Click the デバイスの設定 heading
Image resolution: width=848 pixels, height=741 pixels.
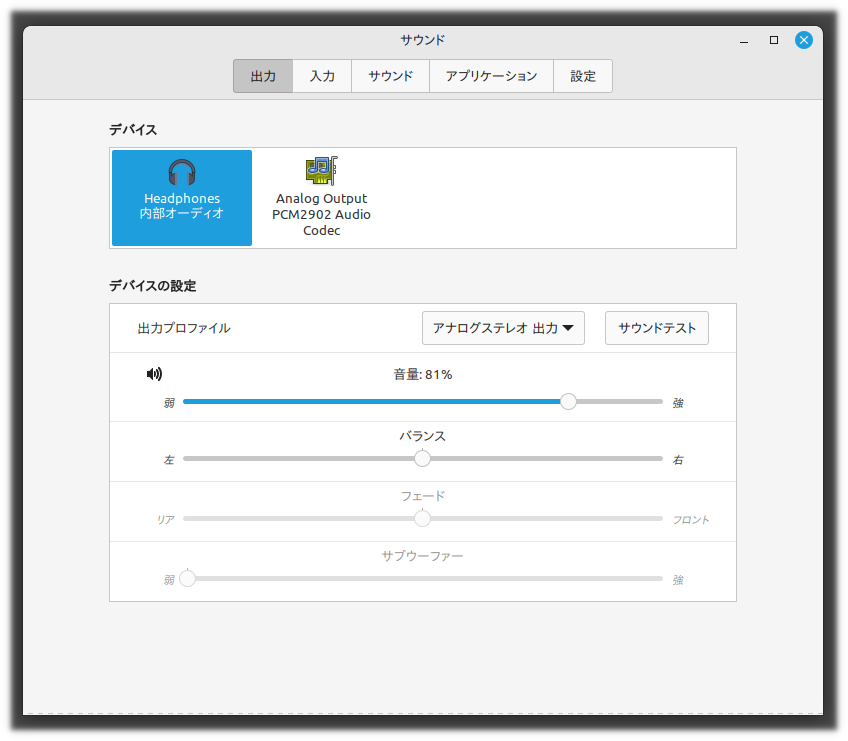(153, 286)
